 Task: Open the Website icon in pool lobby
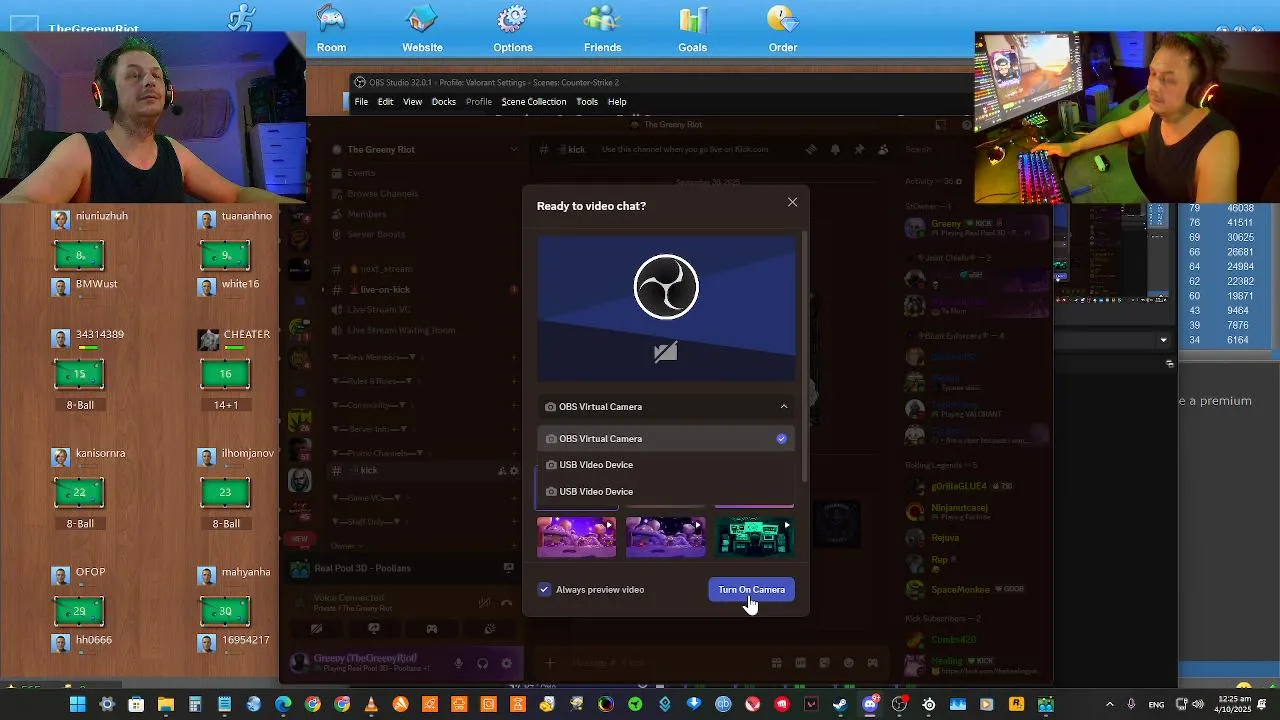(422, 29)
